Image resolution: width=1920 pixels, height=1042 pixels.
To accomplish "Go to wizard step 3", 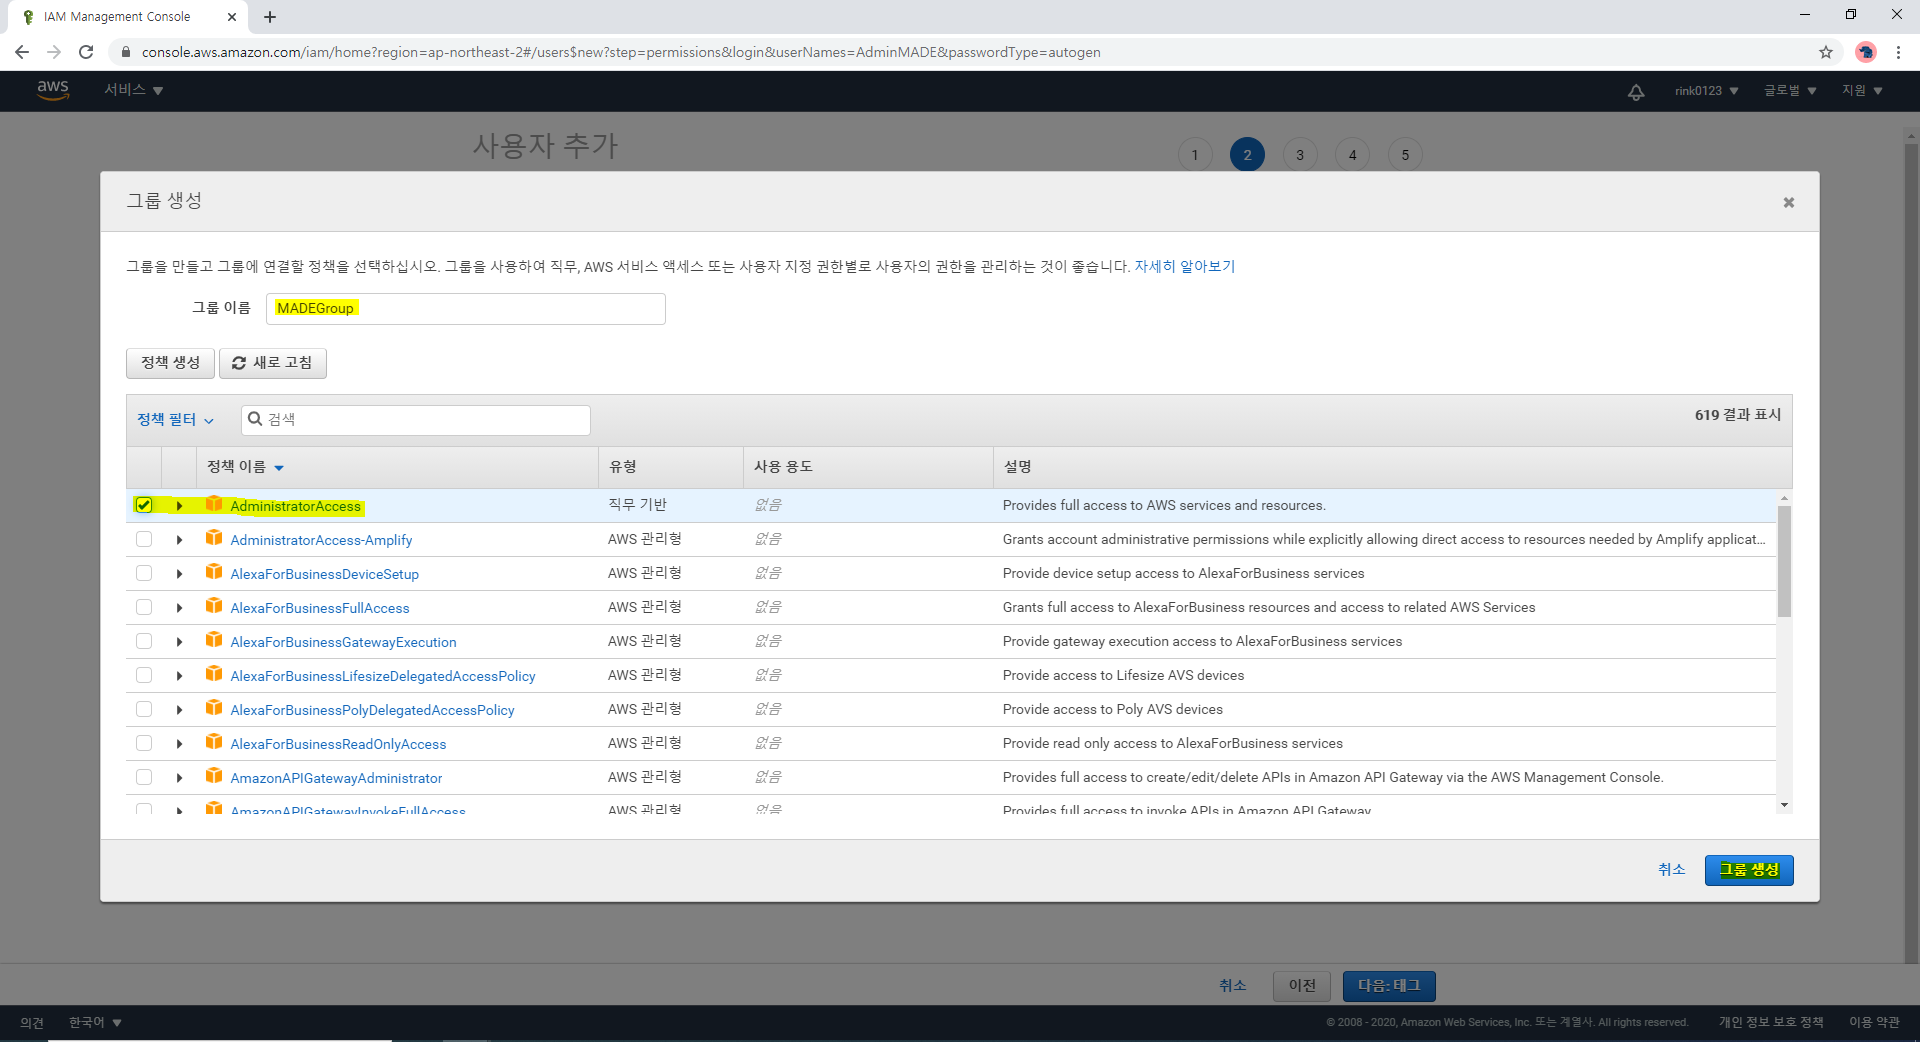I will (1300, 155).
